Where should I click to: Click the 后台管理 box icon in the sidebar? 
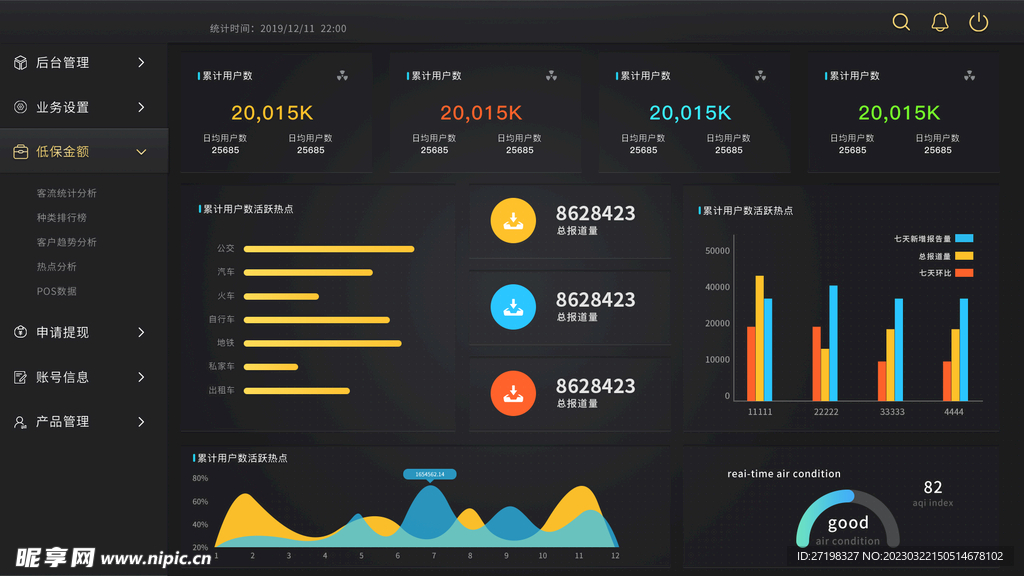22,62
